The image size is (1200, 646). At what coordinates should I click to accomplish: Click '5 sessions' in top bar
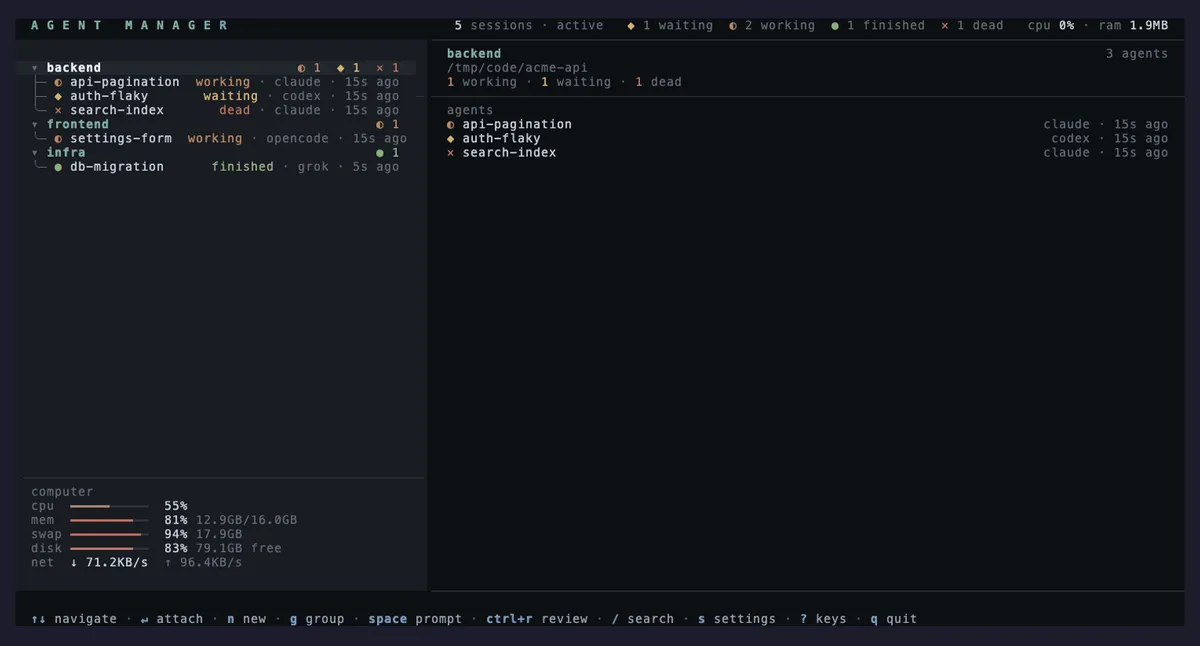pos(493,25)
